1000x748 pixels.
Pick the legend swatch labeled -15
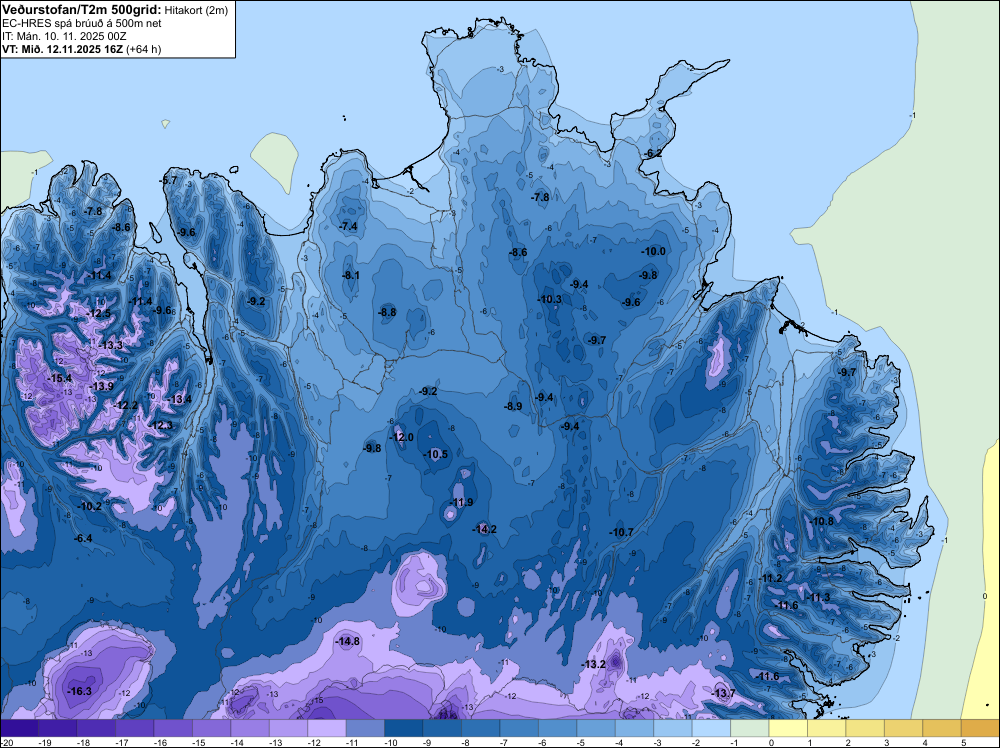tap(211, 728)
